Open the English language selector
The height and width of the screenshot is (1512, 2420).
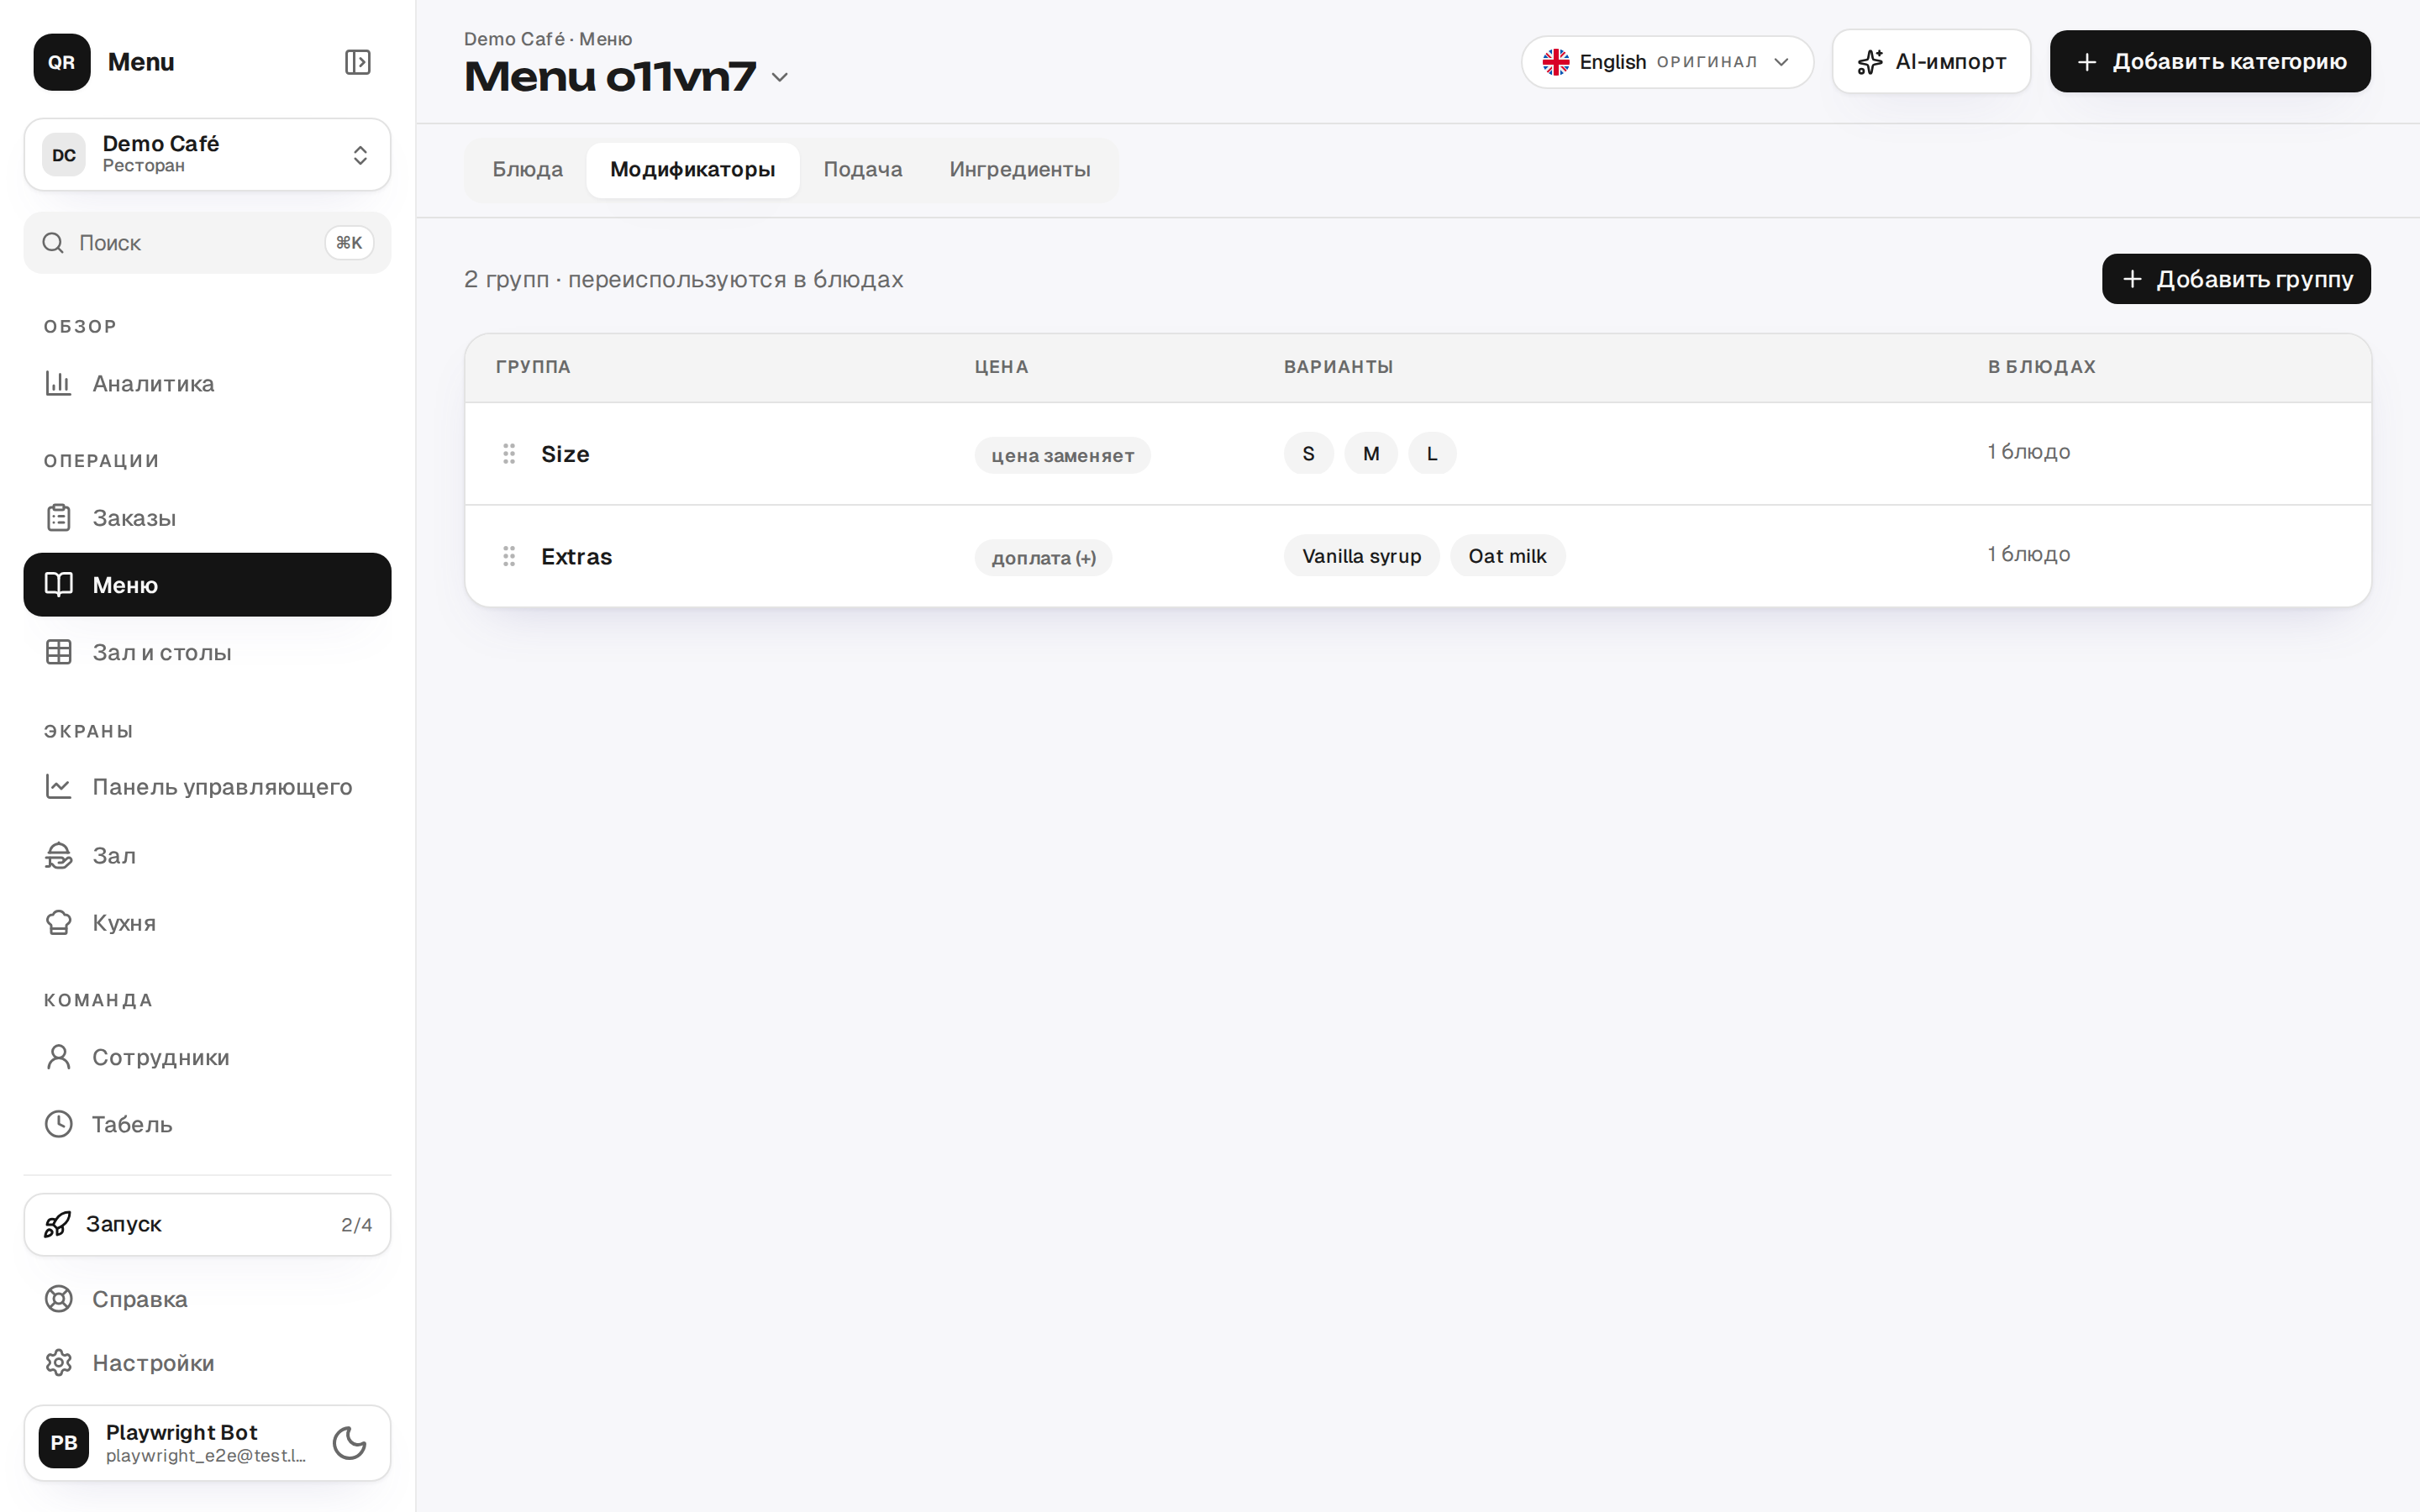point(1667,62)
